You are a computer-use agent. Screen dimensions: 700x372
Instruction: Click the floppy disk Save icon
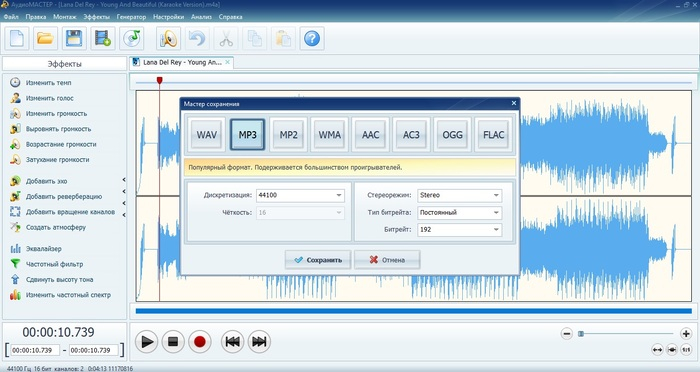74,38
